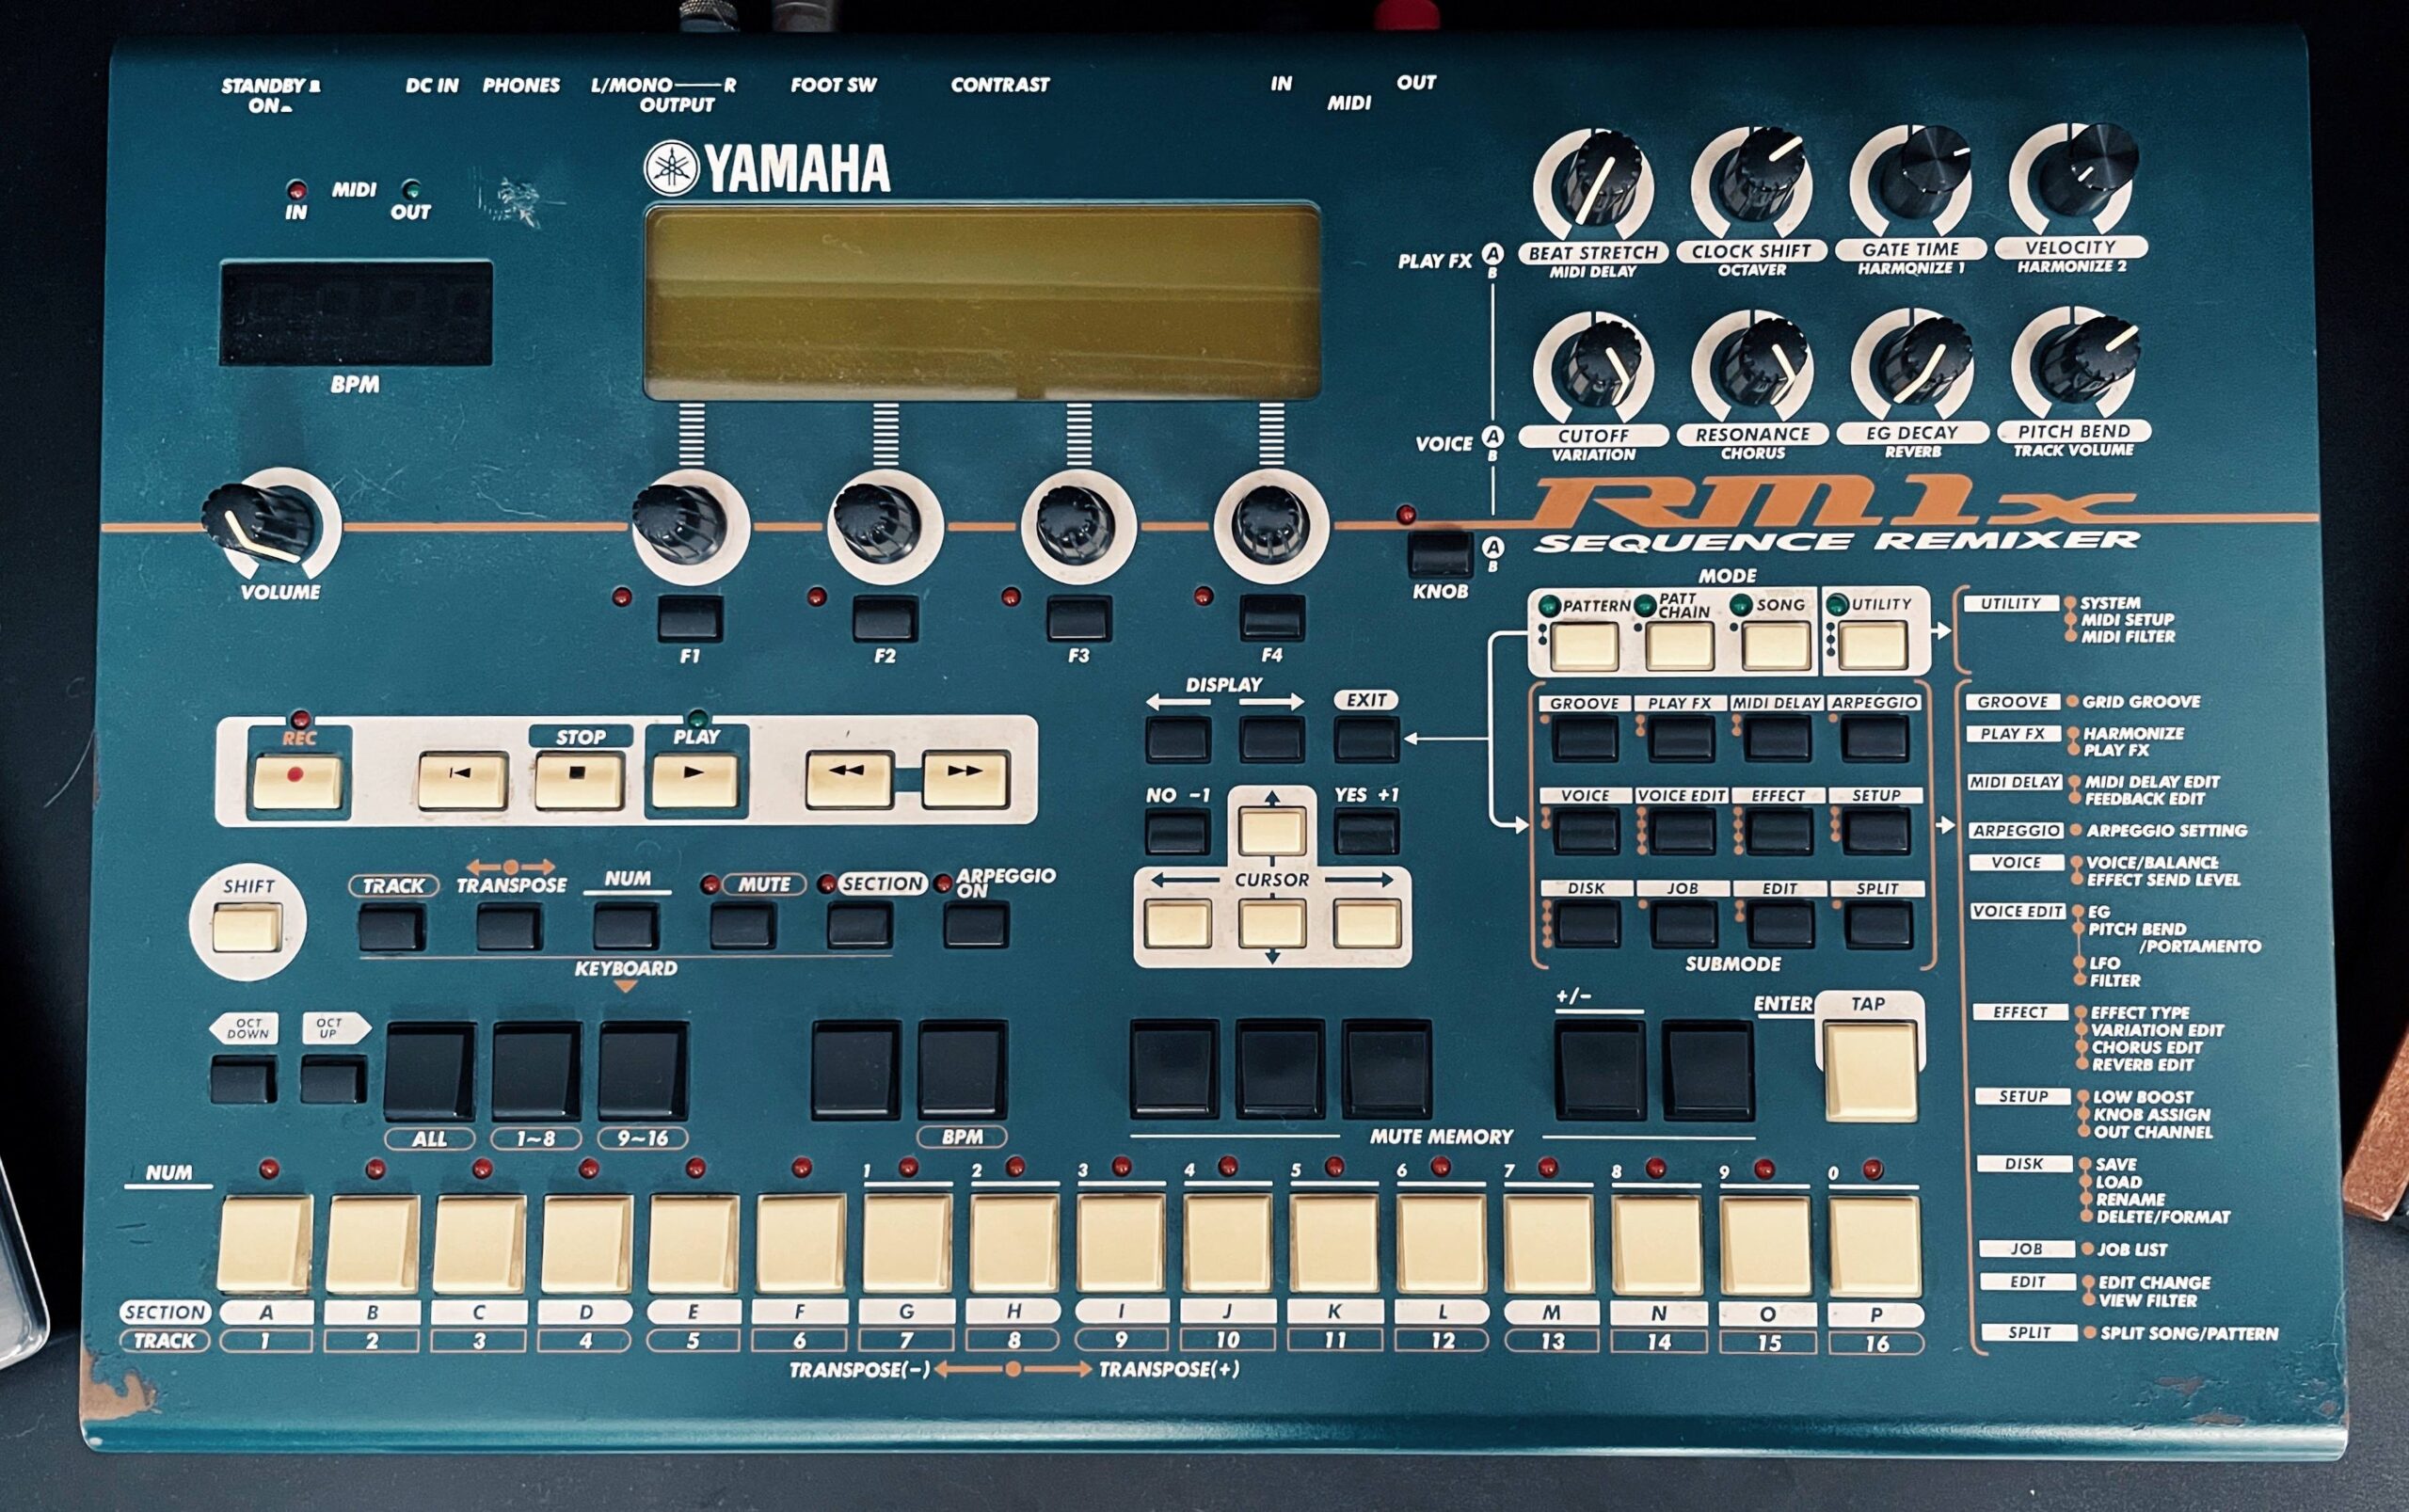Select PATT CHAIN mode button
Image resolution: width=2409 pixels, height=1512 pixels.
pos(1680,646)
